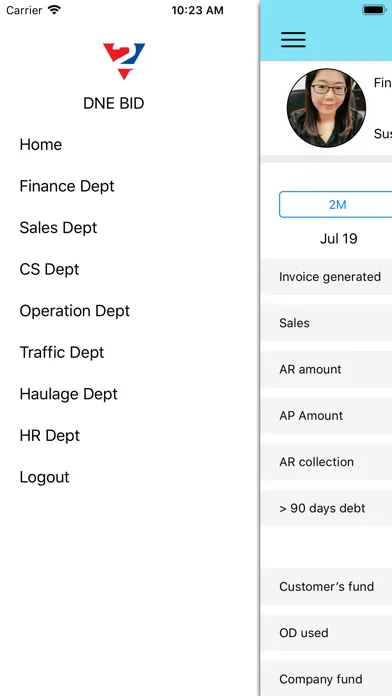The width and height of the screenshot is (392, 696).
Task: Open the AR collection row
Action: [x=326, y=462]
